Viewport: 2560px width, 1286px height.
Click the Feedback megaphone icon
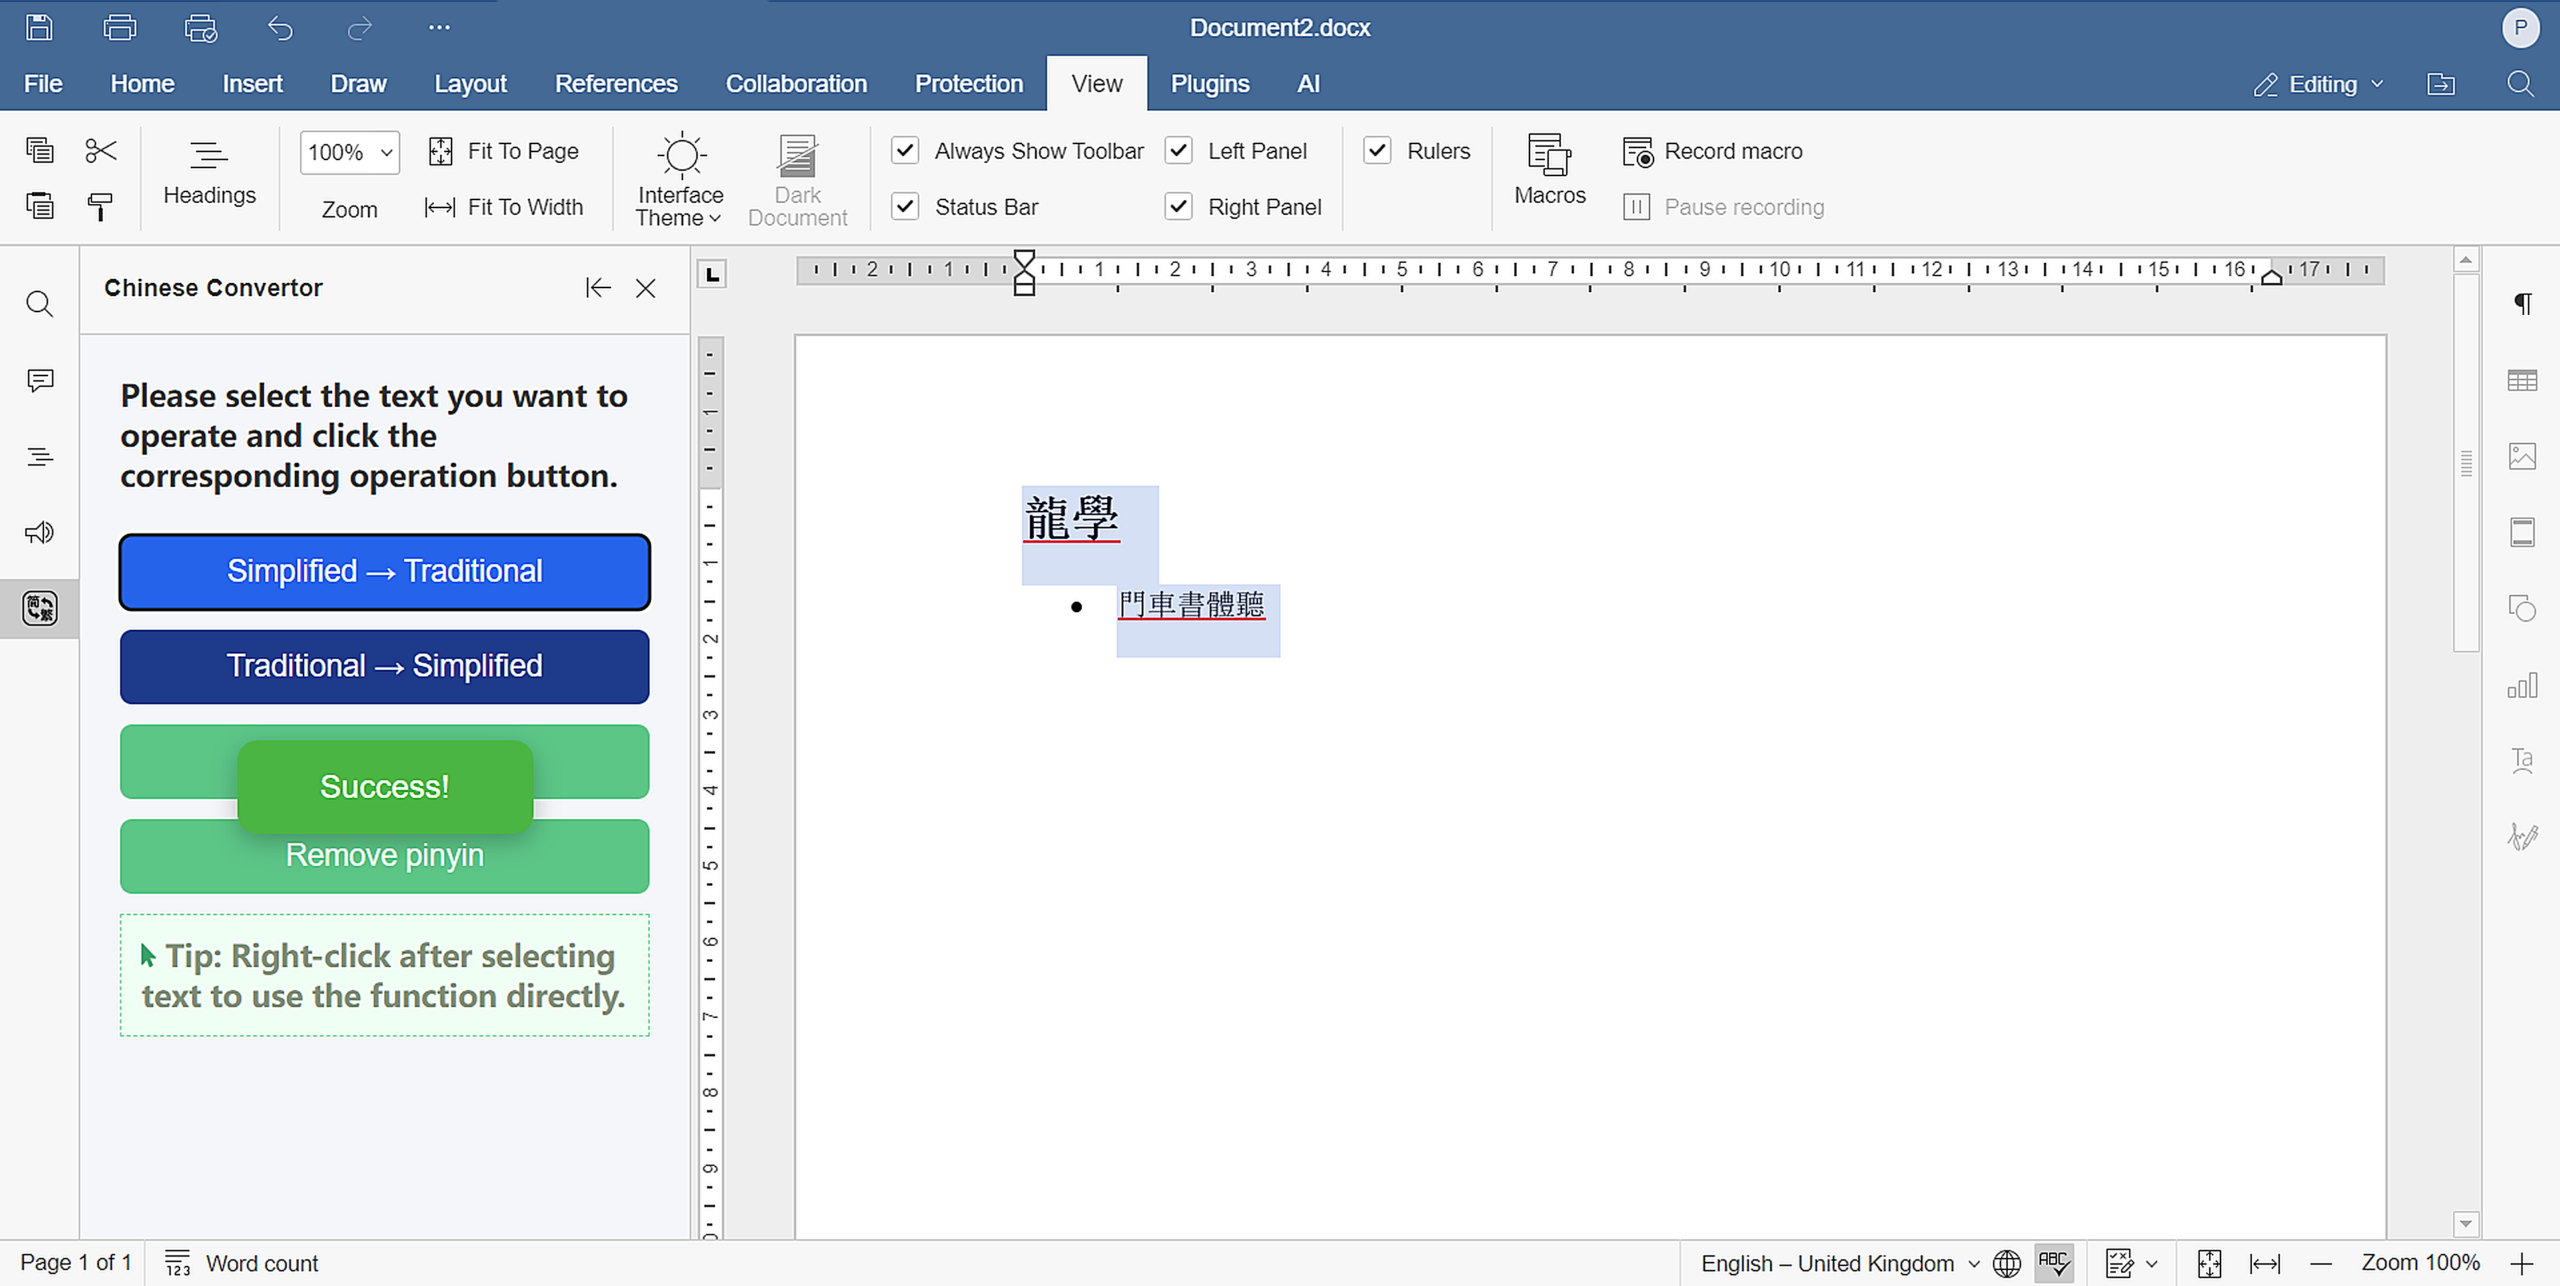(40, 532)
